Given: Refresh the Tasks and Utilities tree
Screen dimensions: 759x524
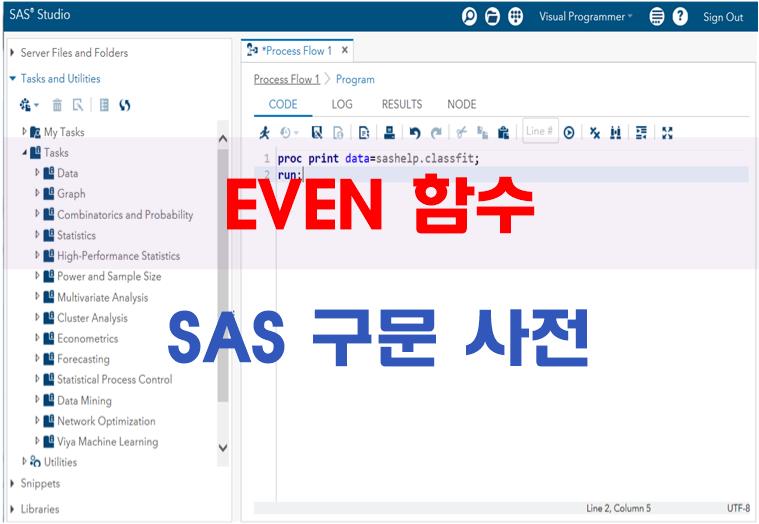Looking at the screenshot, I should tap(125, 105).
